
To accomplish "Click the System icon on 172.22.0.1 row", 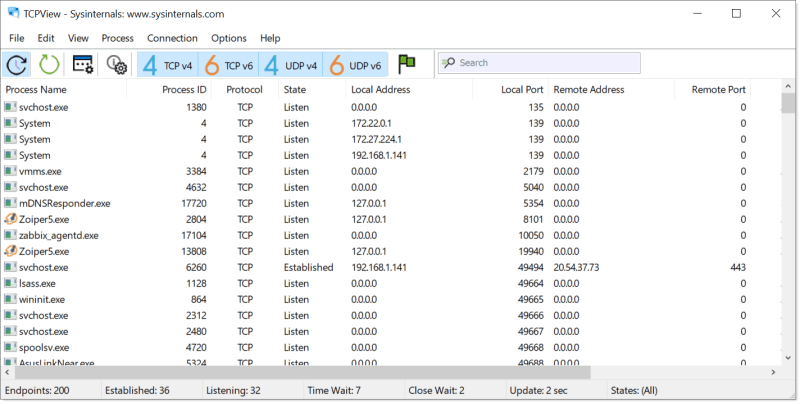I will pos(10,123).
